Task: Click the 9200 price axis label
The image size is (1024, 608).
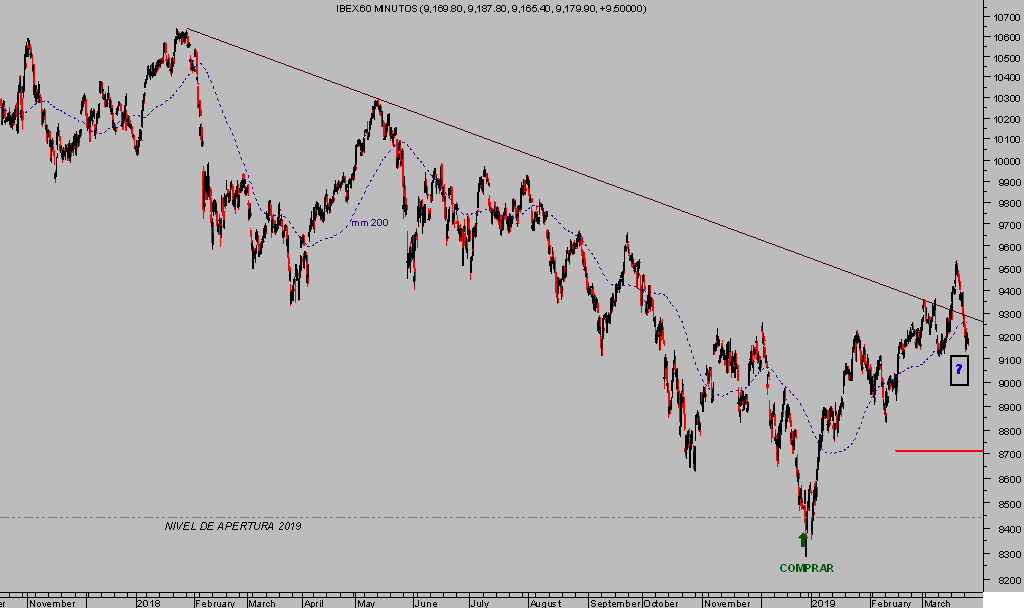Action: tap(1009, 337)
